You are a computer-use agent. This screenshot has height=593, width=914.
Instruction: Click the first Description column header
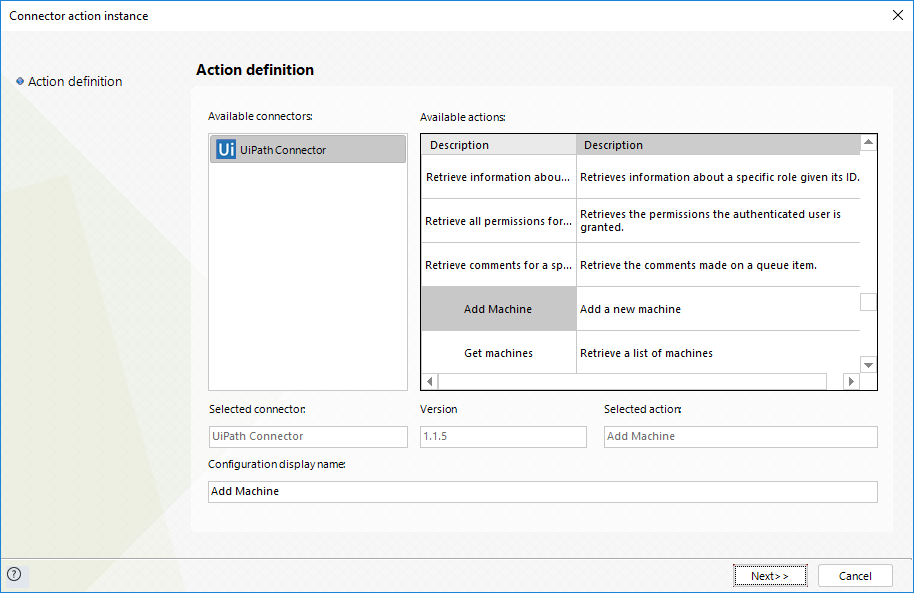(499, 145)
